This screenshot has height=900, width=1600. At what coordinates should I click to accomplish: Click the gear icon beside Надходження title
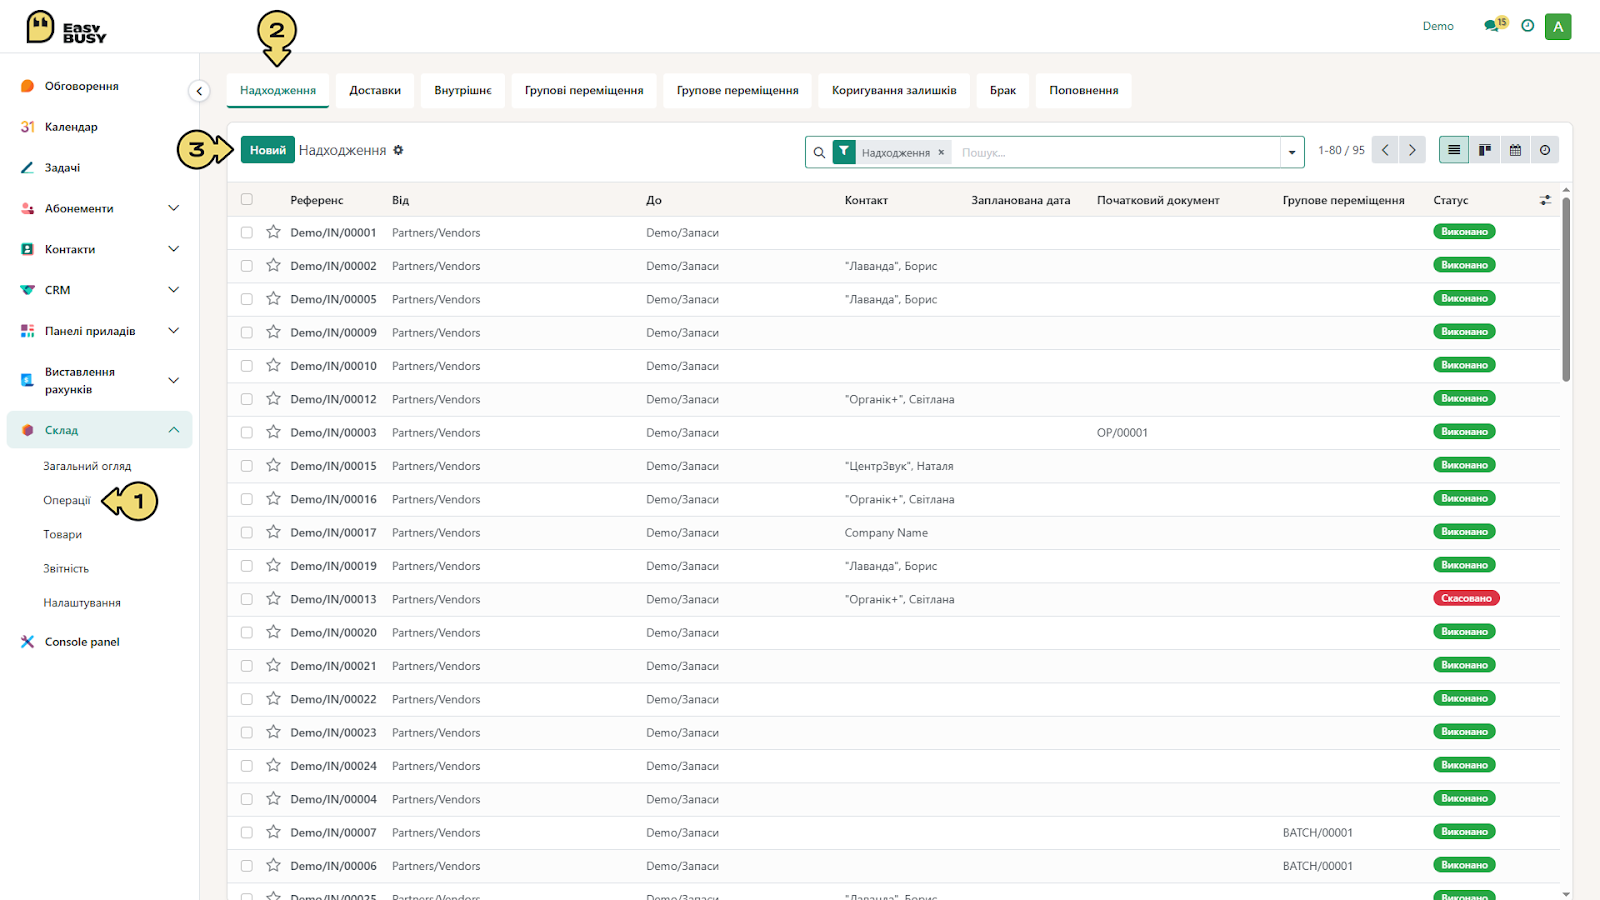pyautogui.click(x=398, y=150)
